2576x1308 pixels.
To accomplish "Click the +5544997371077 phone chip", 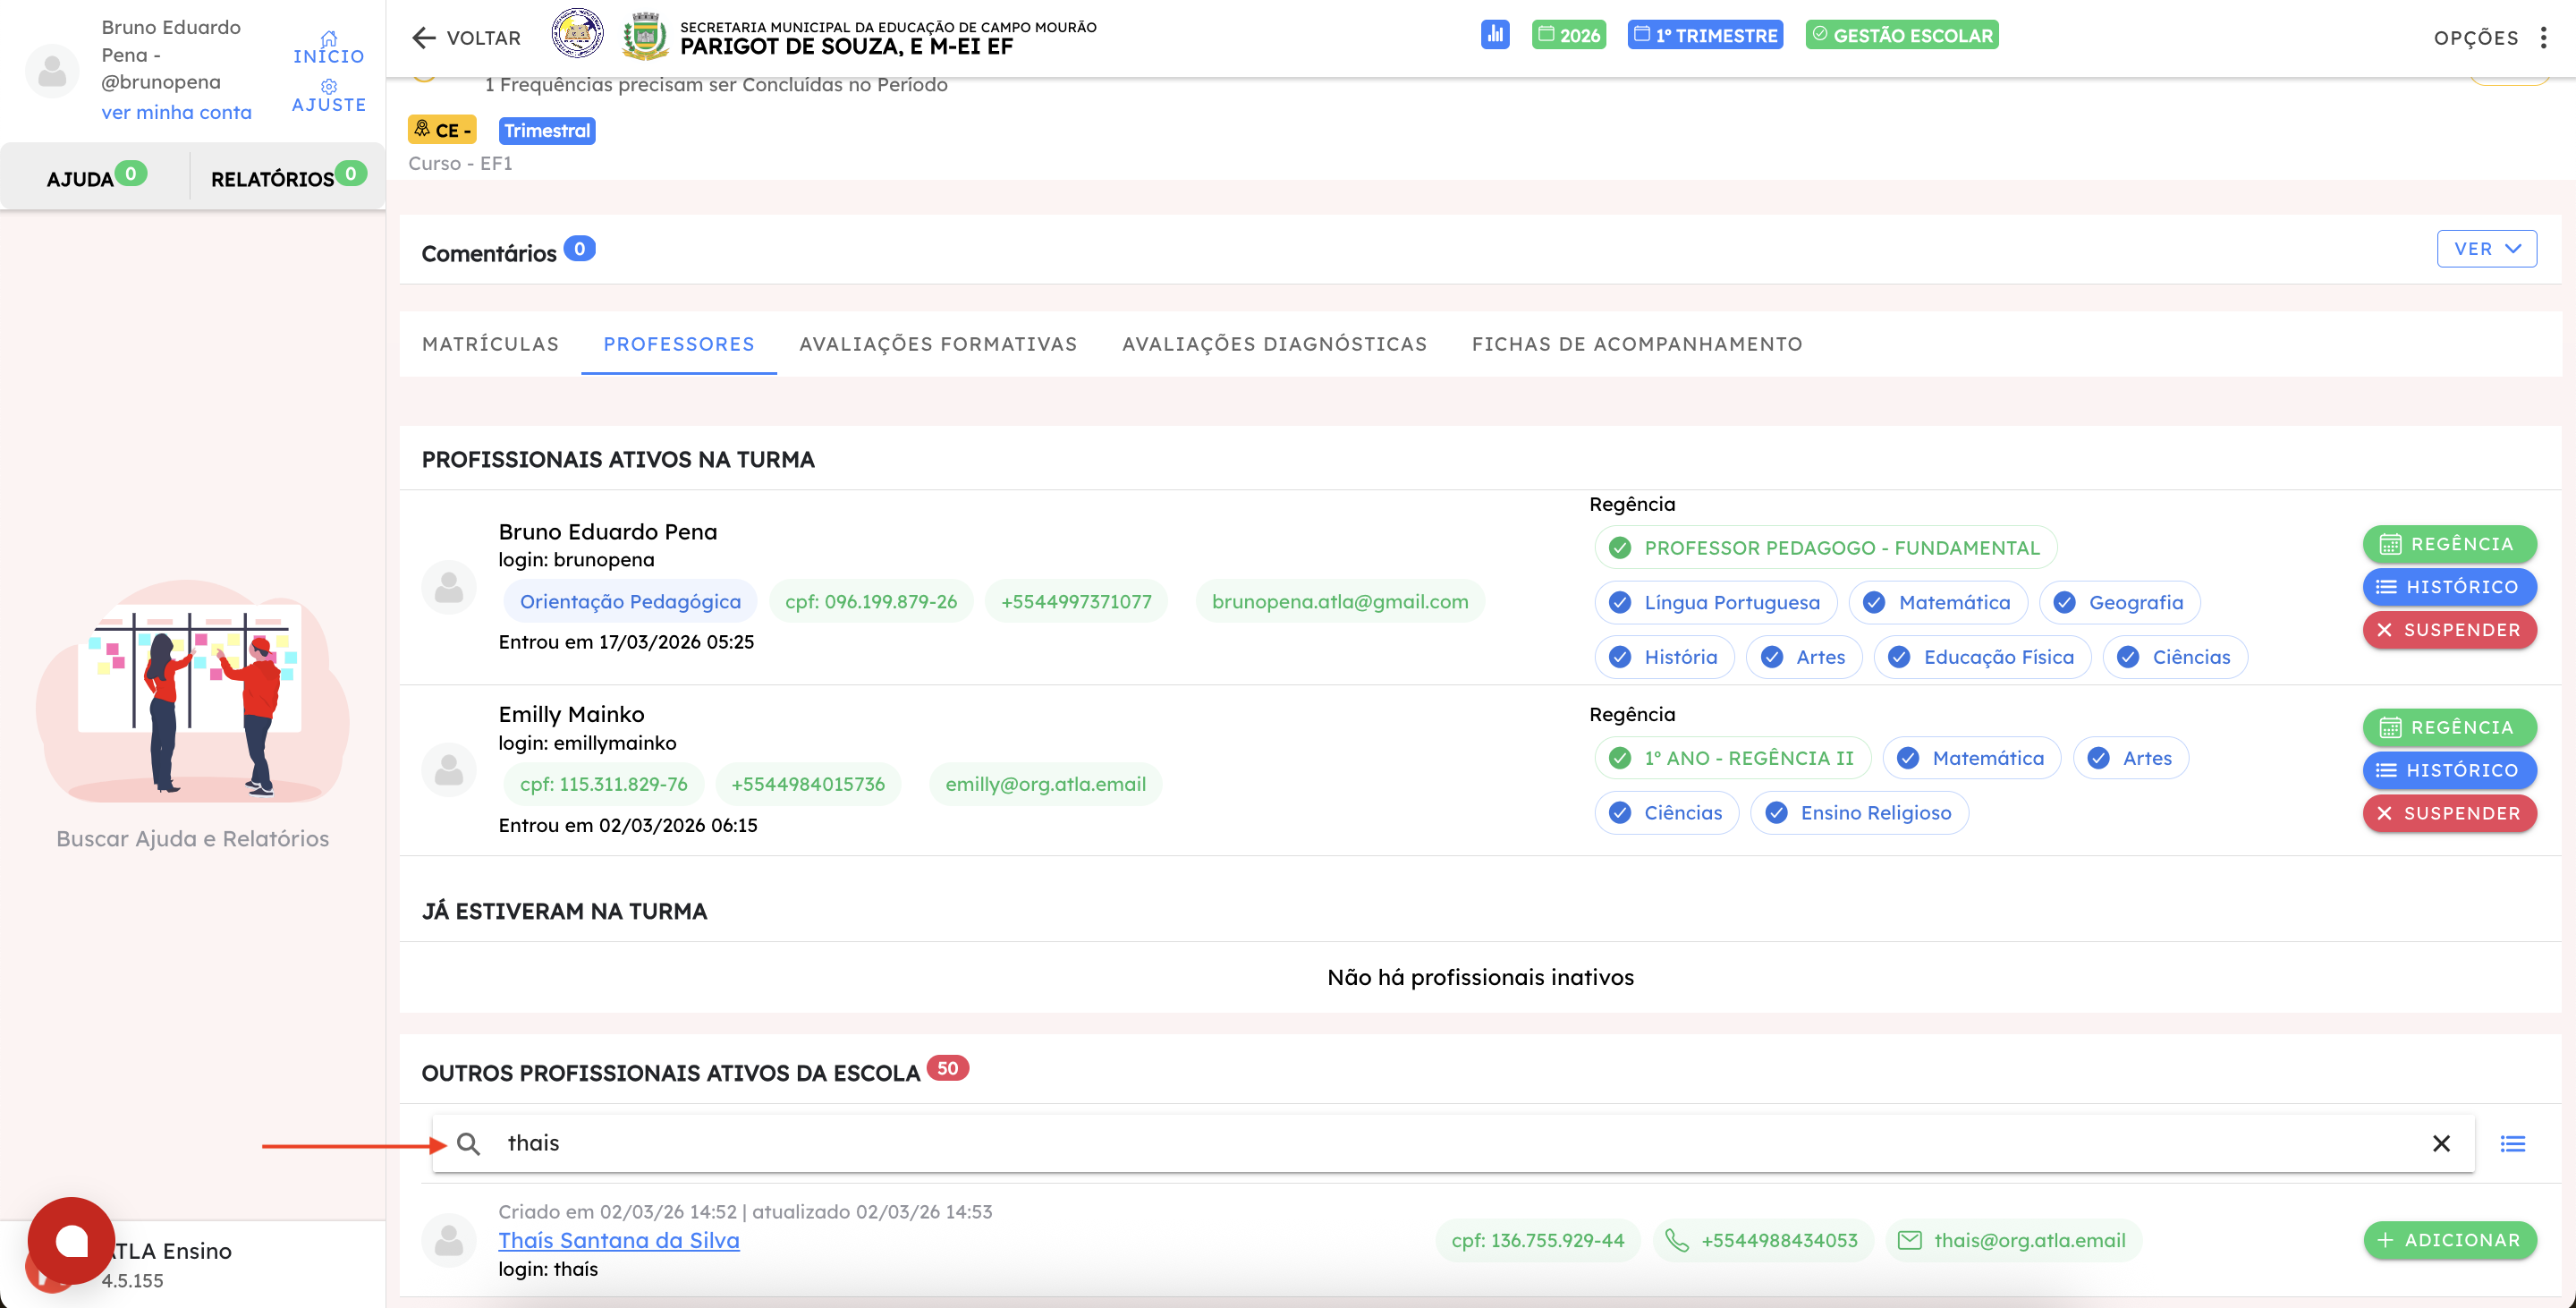I will (1076, 601).
